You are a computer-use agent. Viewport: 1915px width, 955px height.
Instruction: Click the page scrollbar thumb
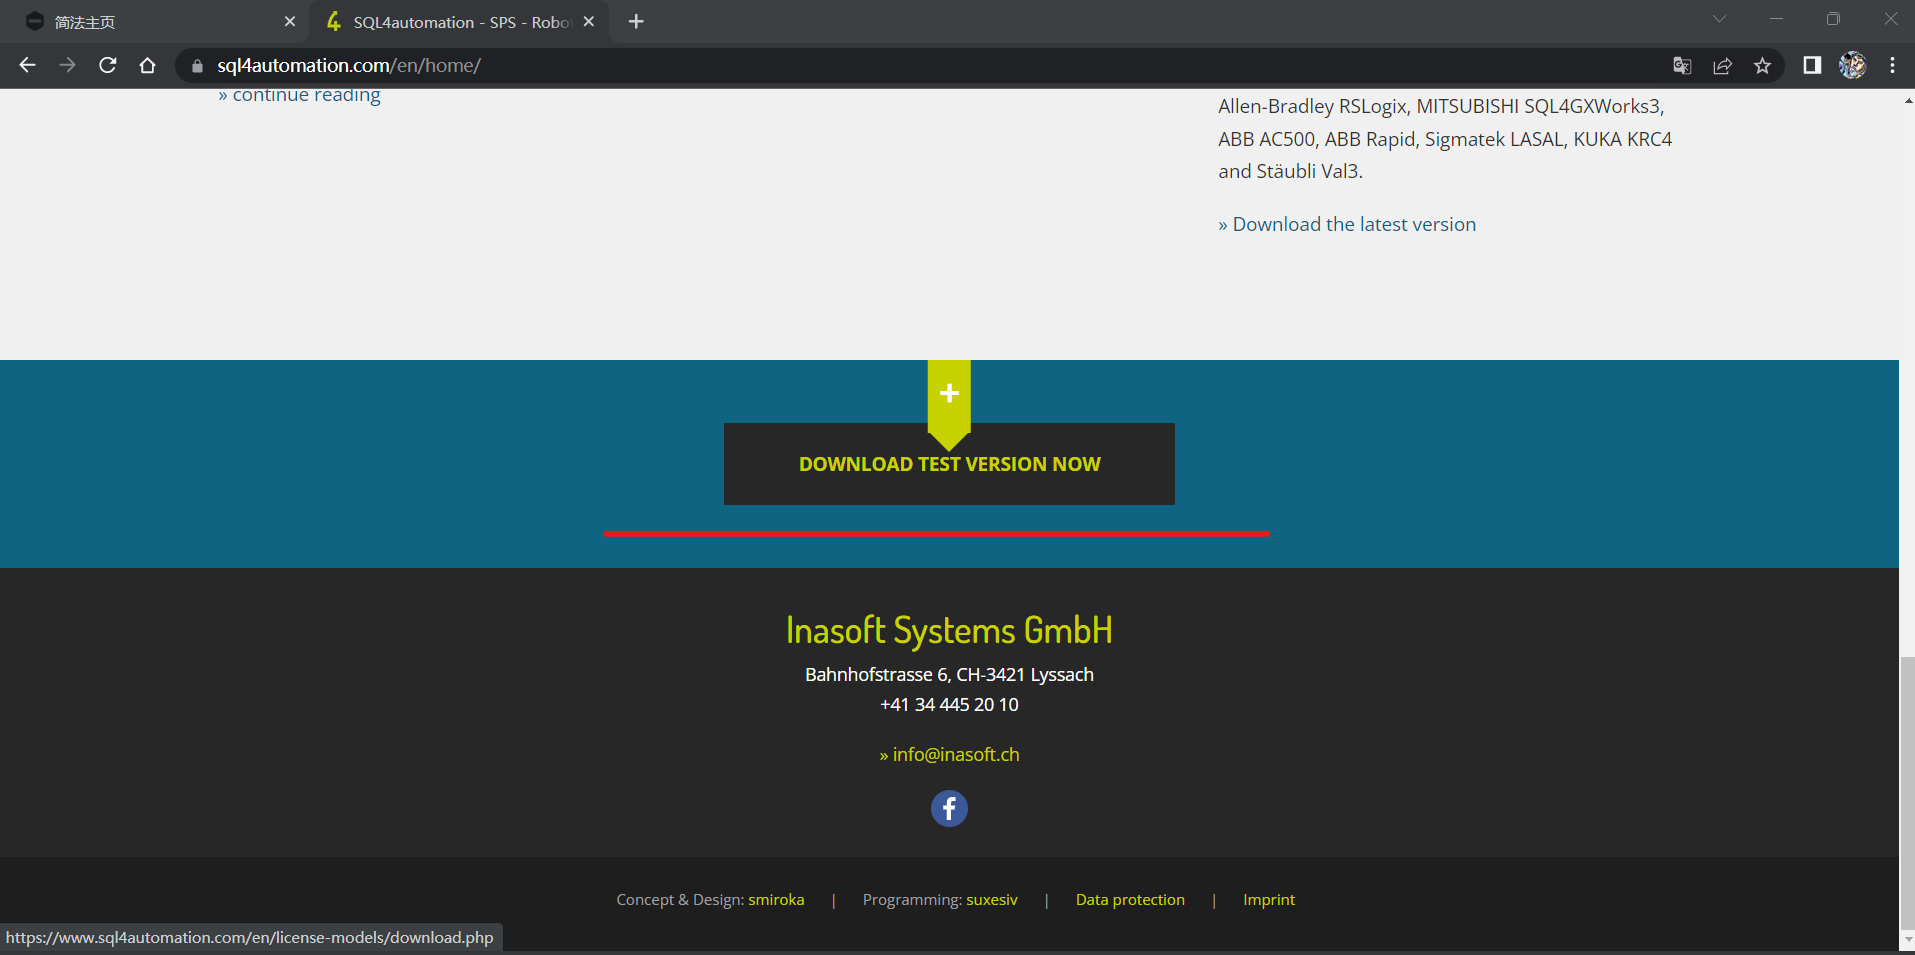pos(1907,793)
